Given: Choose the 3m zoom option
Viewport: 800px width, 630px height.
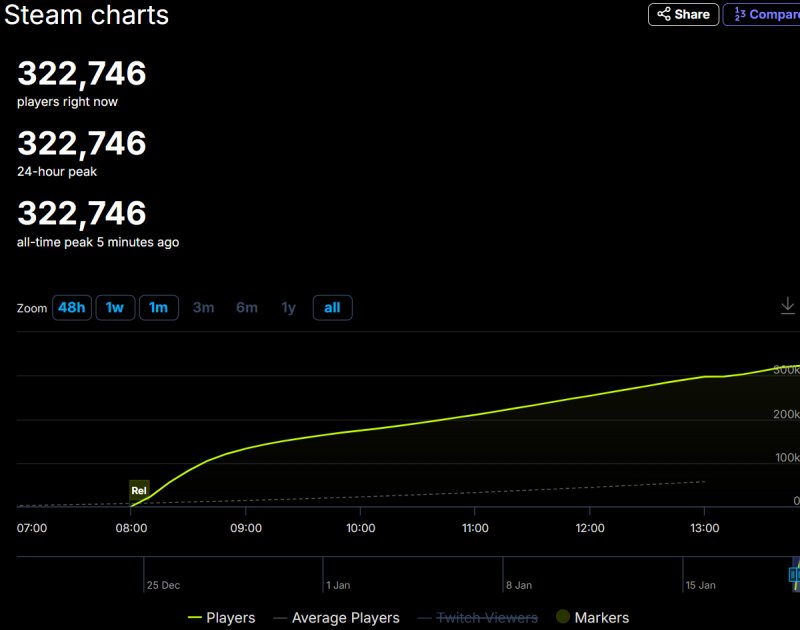Looking at the screenshot, I should tap(203, 308).
